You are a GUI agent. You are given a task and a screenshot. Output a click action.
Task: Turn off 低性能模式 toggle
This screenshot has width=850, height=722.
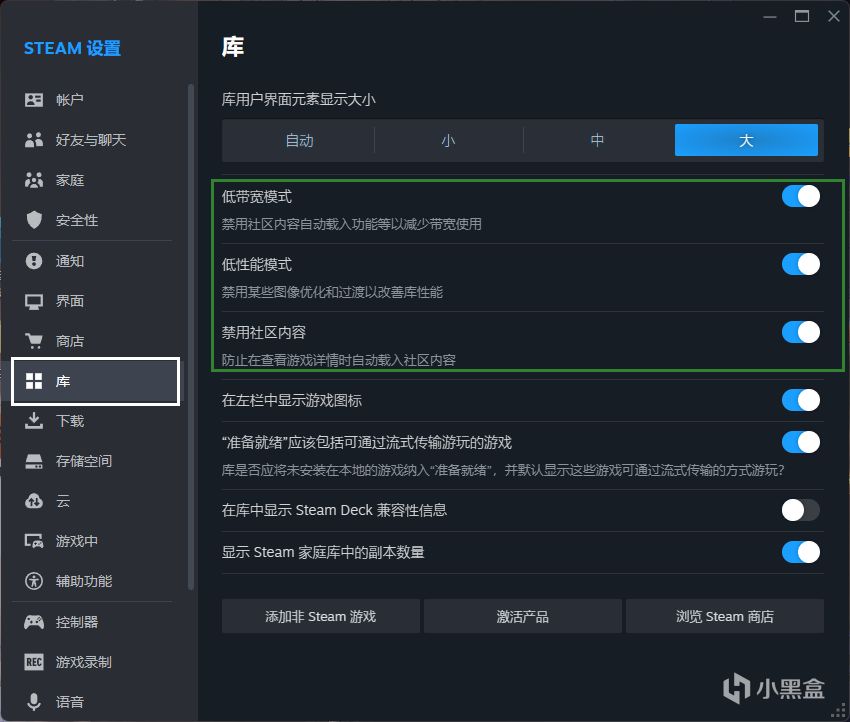point(801,265)
